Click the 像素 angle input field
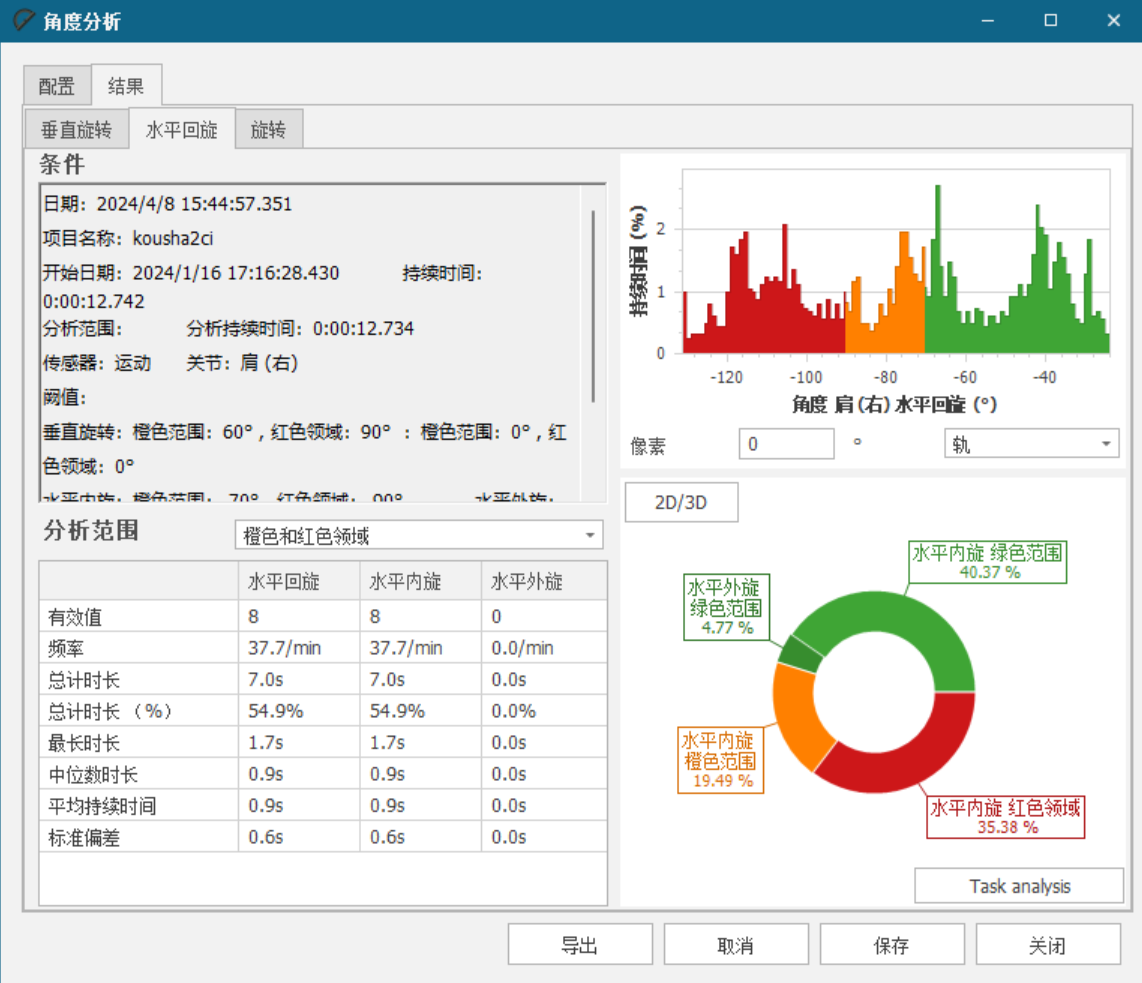This screenshot has width=1142, height=983. 785,444
